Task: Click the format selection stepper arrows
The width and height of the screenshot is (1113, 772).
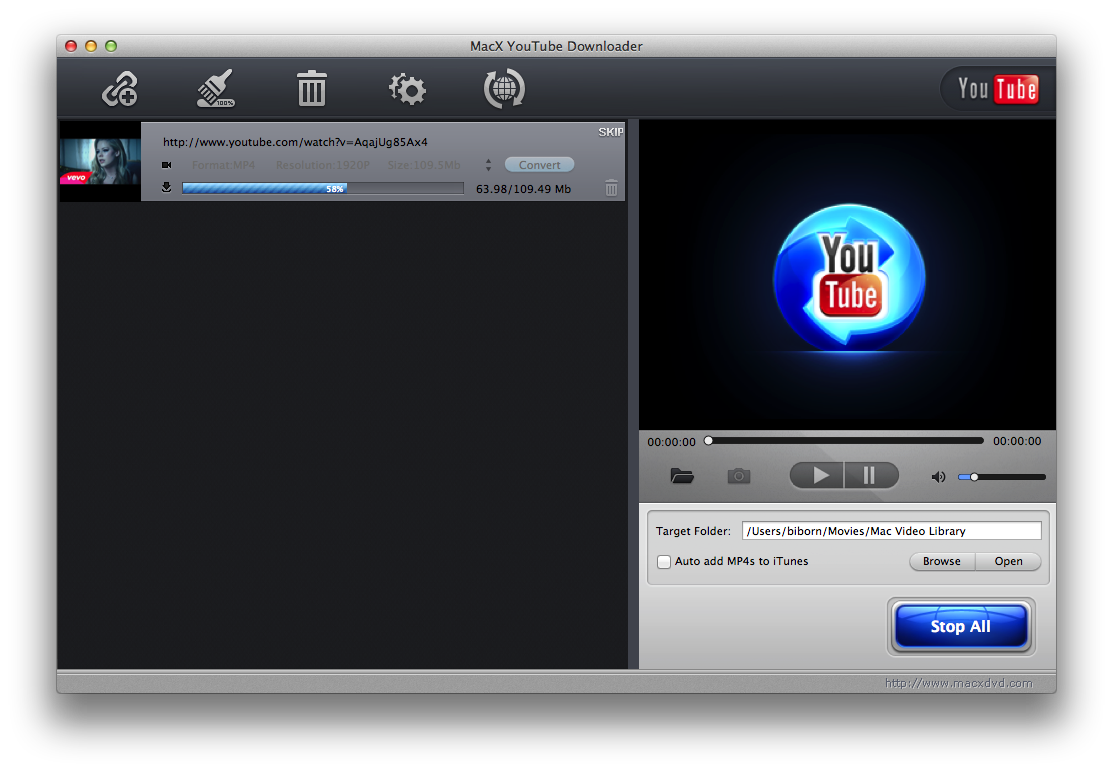Action: (x=488, y=165)
